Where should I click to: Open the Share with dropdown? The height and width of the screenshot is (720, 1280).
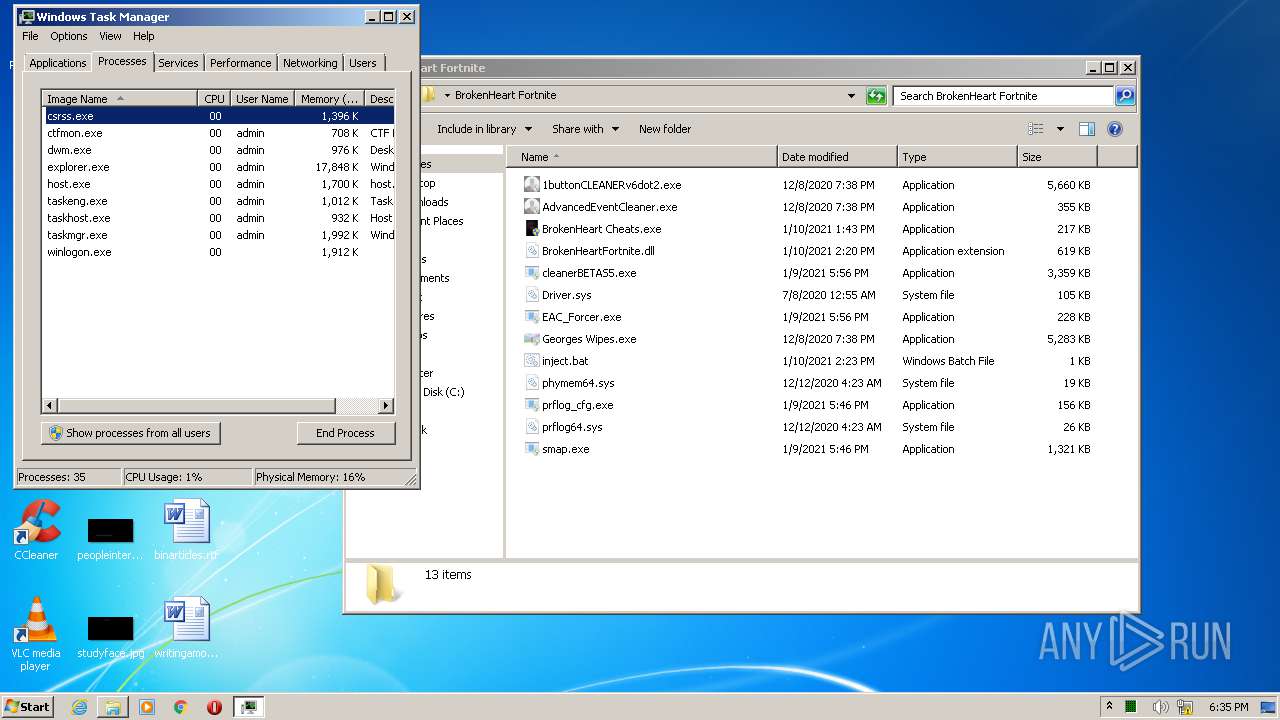coord(585,129)
